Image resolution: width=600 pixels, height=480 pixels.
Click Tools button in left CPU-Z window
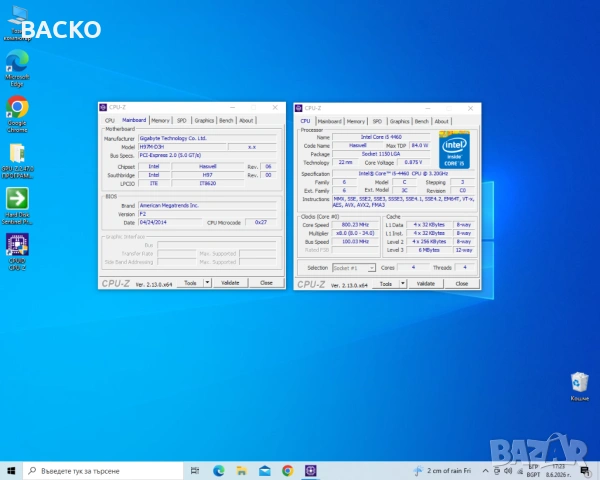[190, 283]
